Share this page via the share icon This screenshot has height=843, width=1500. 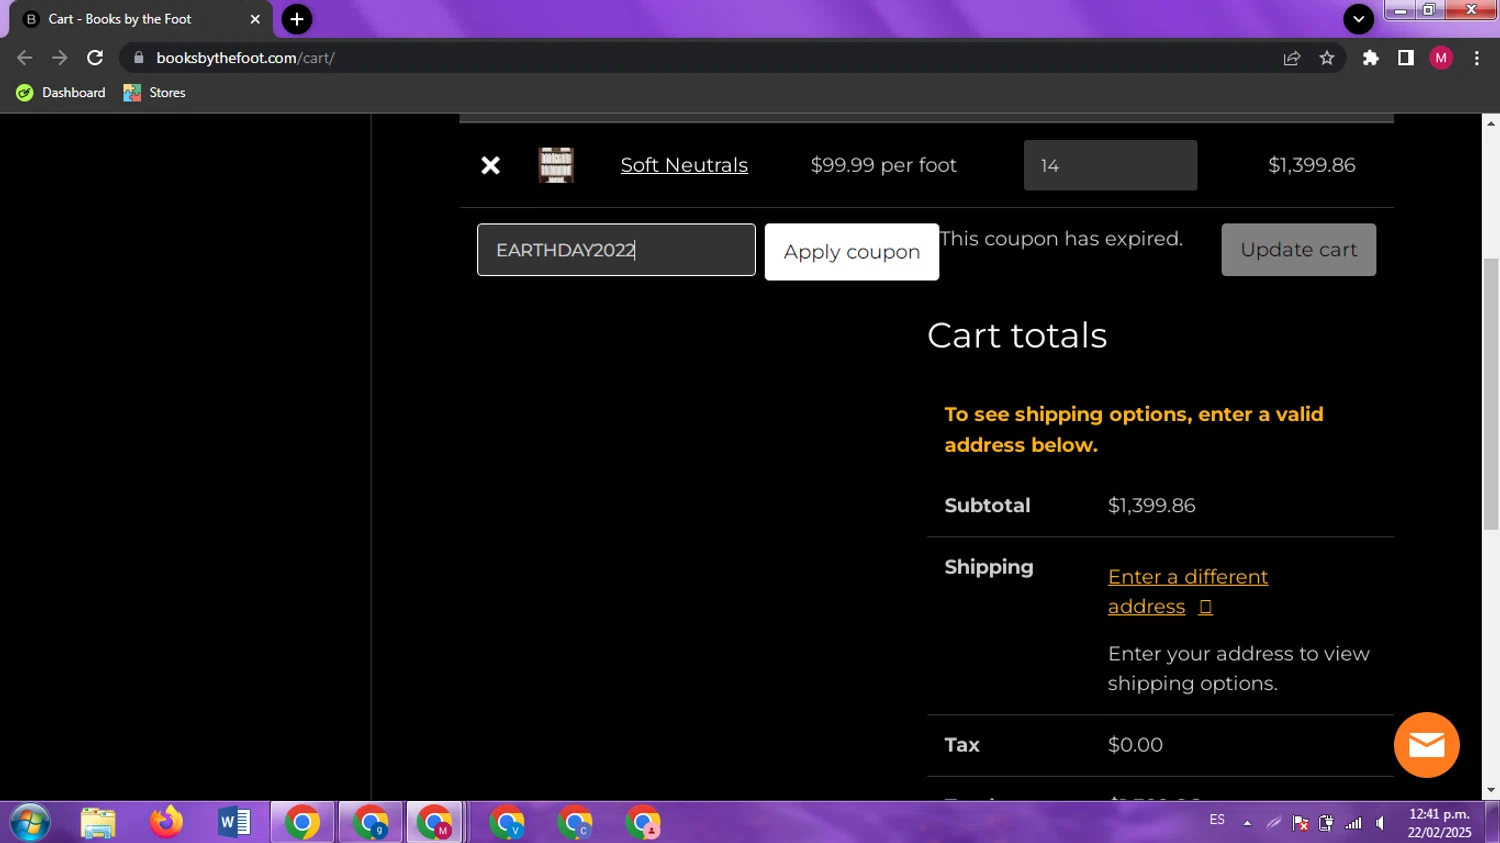click(x=1292, y=58)
